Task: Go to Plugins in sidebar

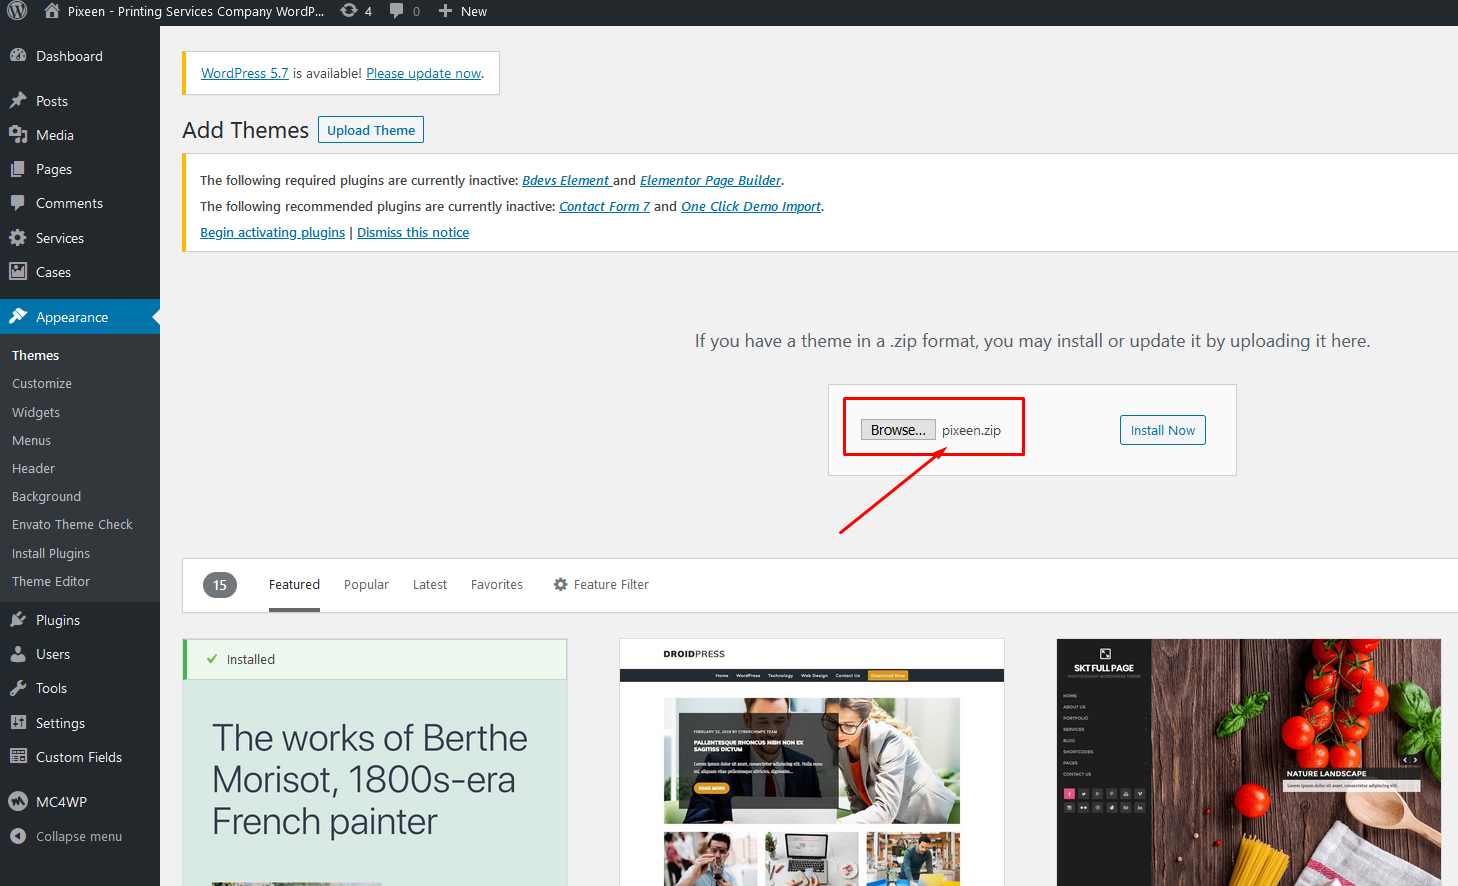Action: pyautogui.click(x=57, y=620)
